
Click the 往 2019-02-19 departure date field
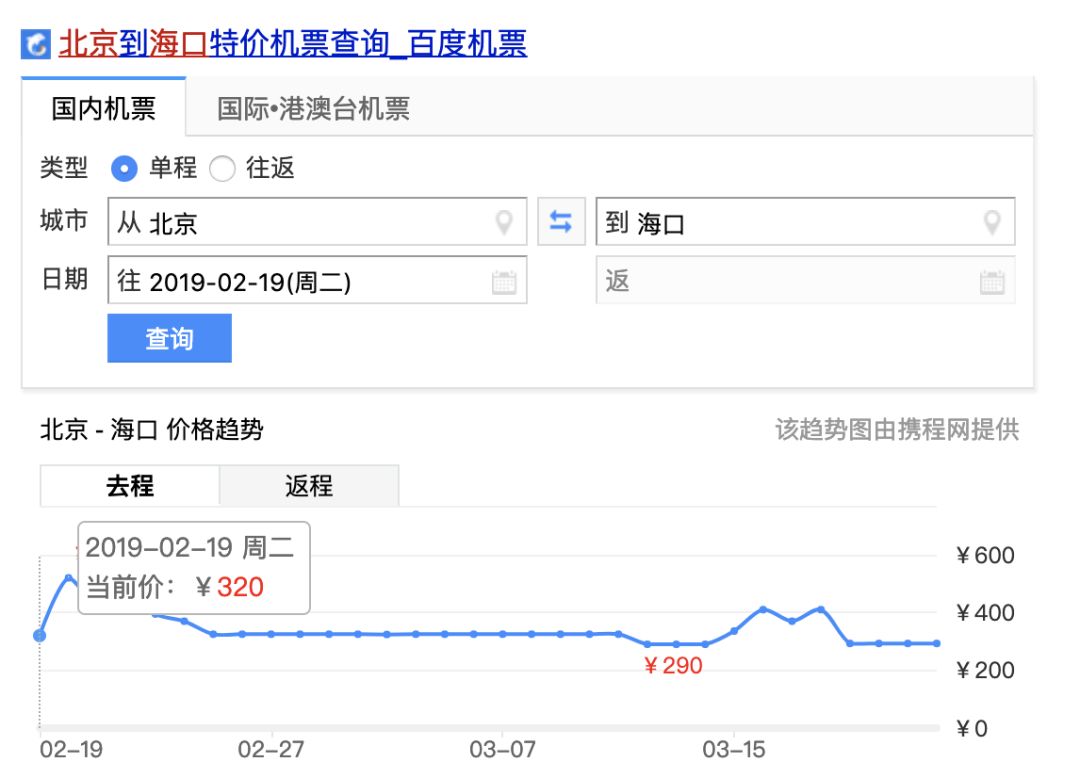click(300, 282)
